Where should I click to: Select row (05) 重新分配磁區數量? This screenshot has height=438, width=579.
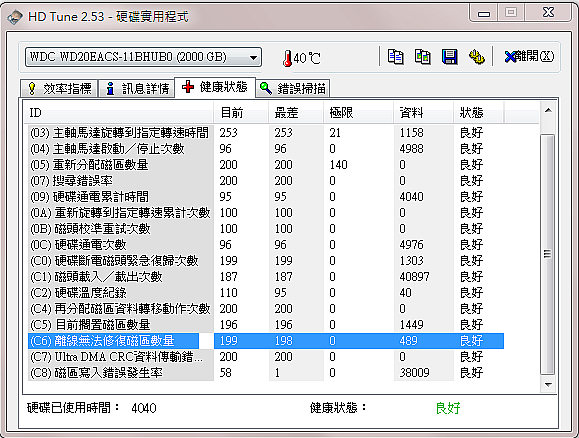click(x=266, y=165)
